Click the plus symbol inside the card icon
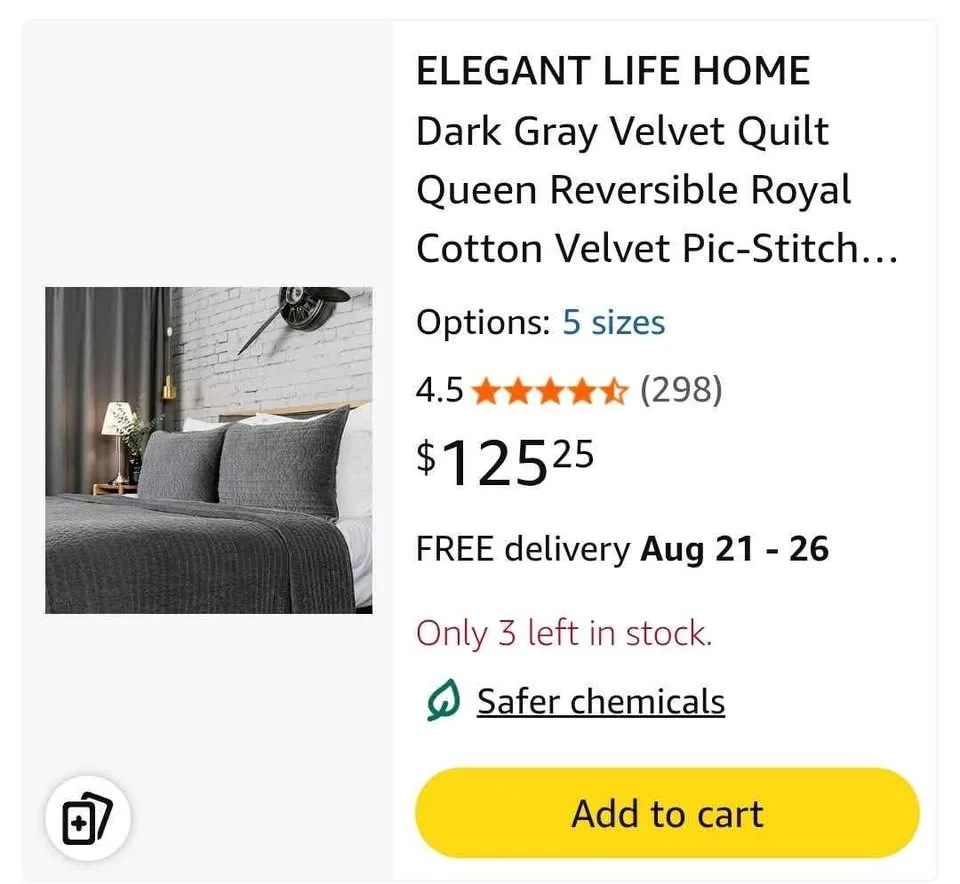Viewport: 960px width, 884px height. [x=80, y=824]
